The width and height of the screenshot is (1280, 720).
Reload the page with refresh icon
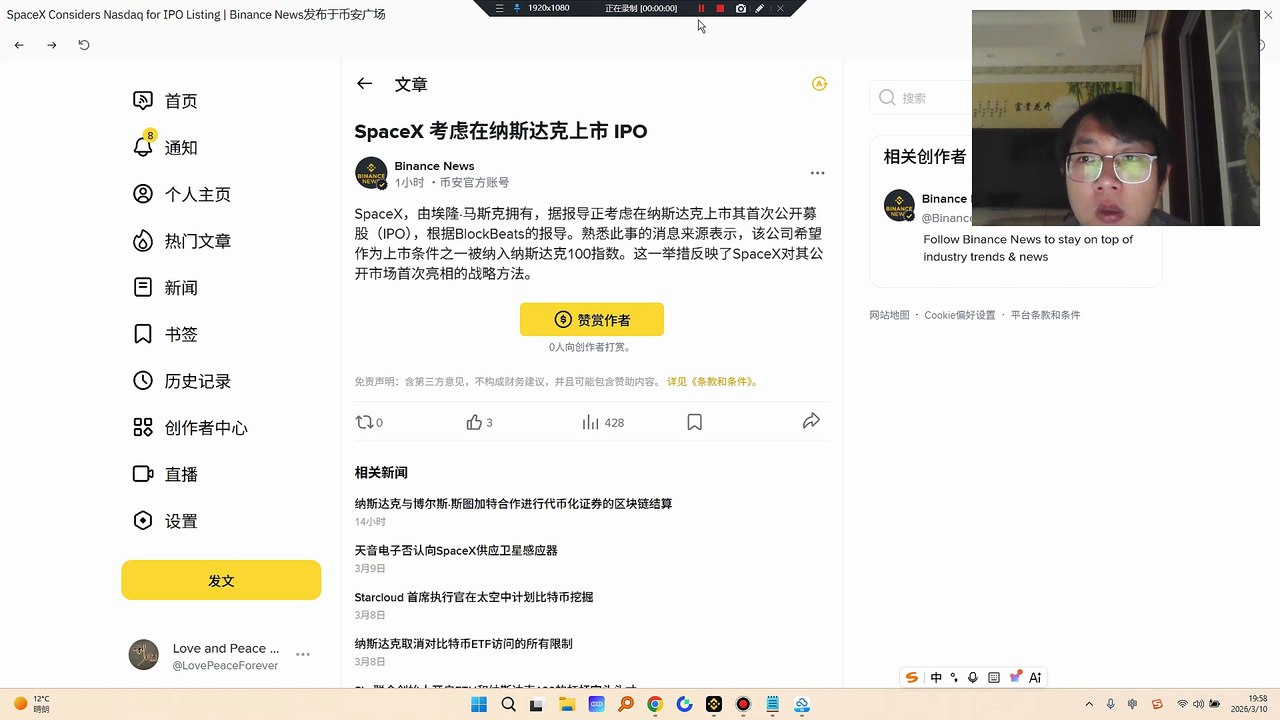pyautogui.click(x=84, y=45)
